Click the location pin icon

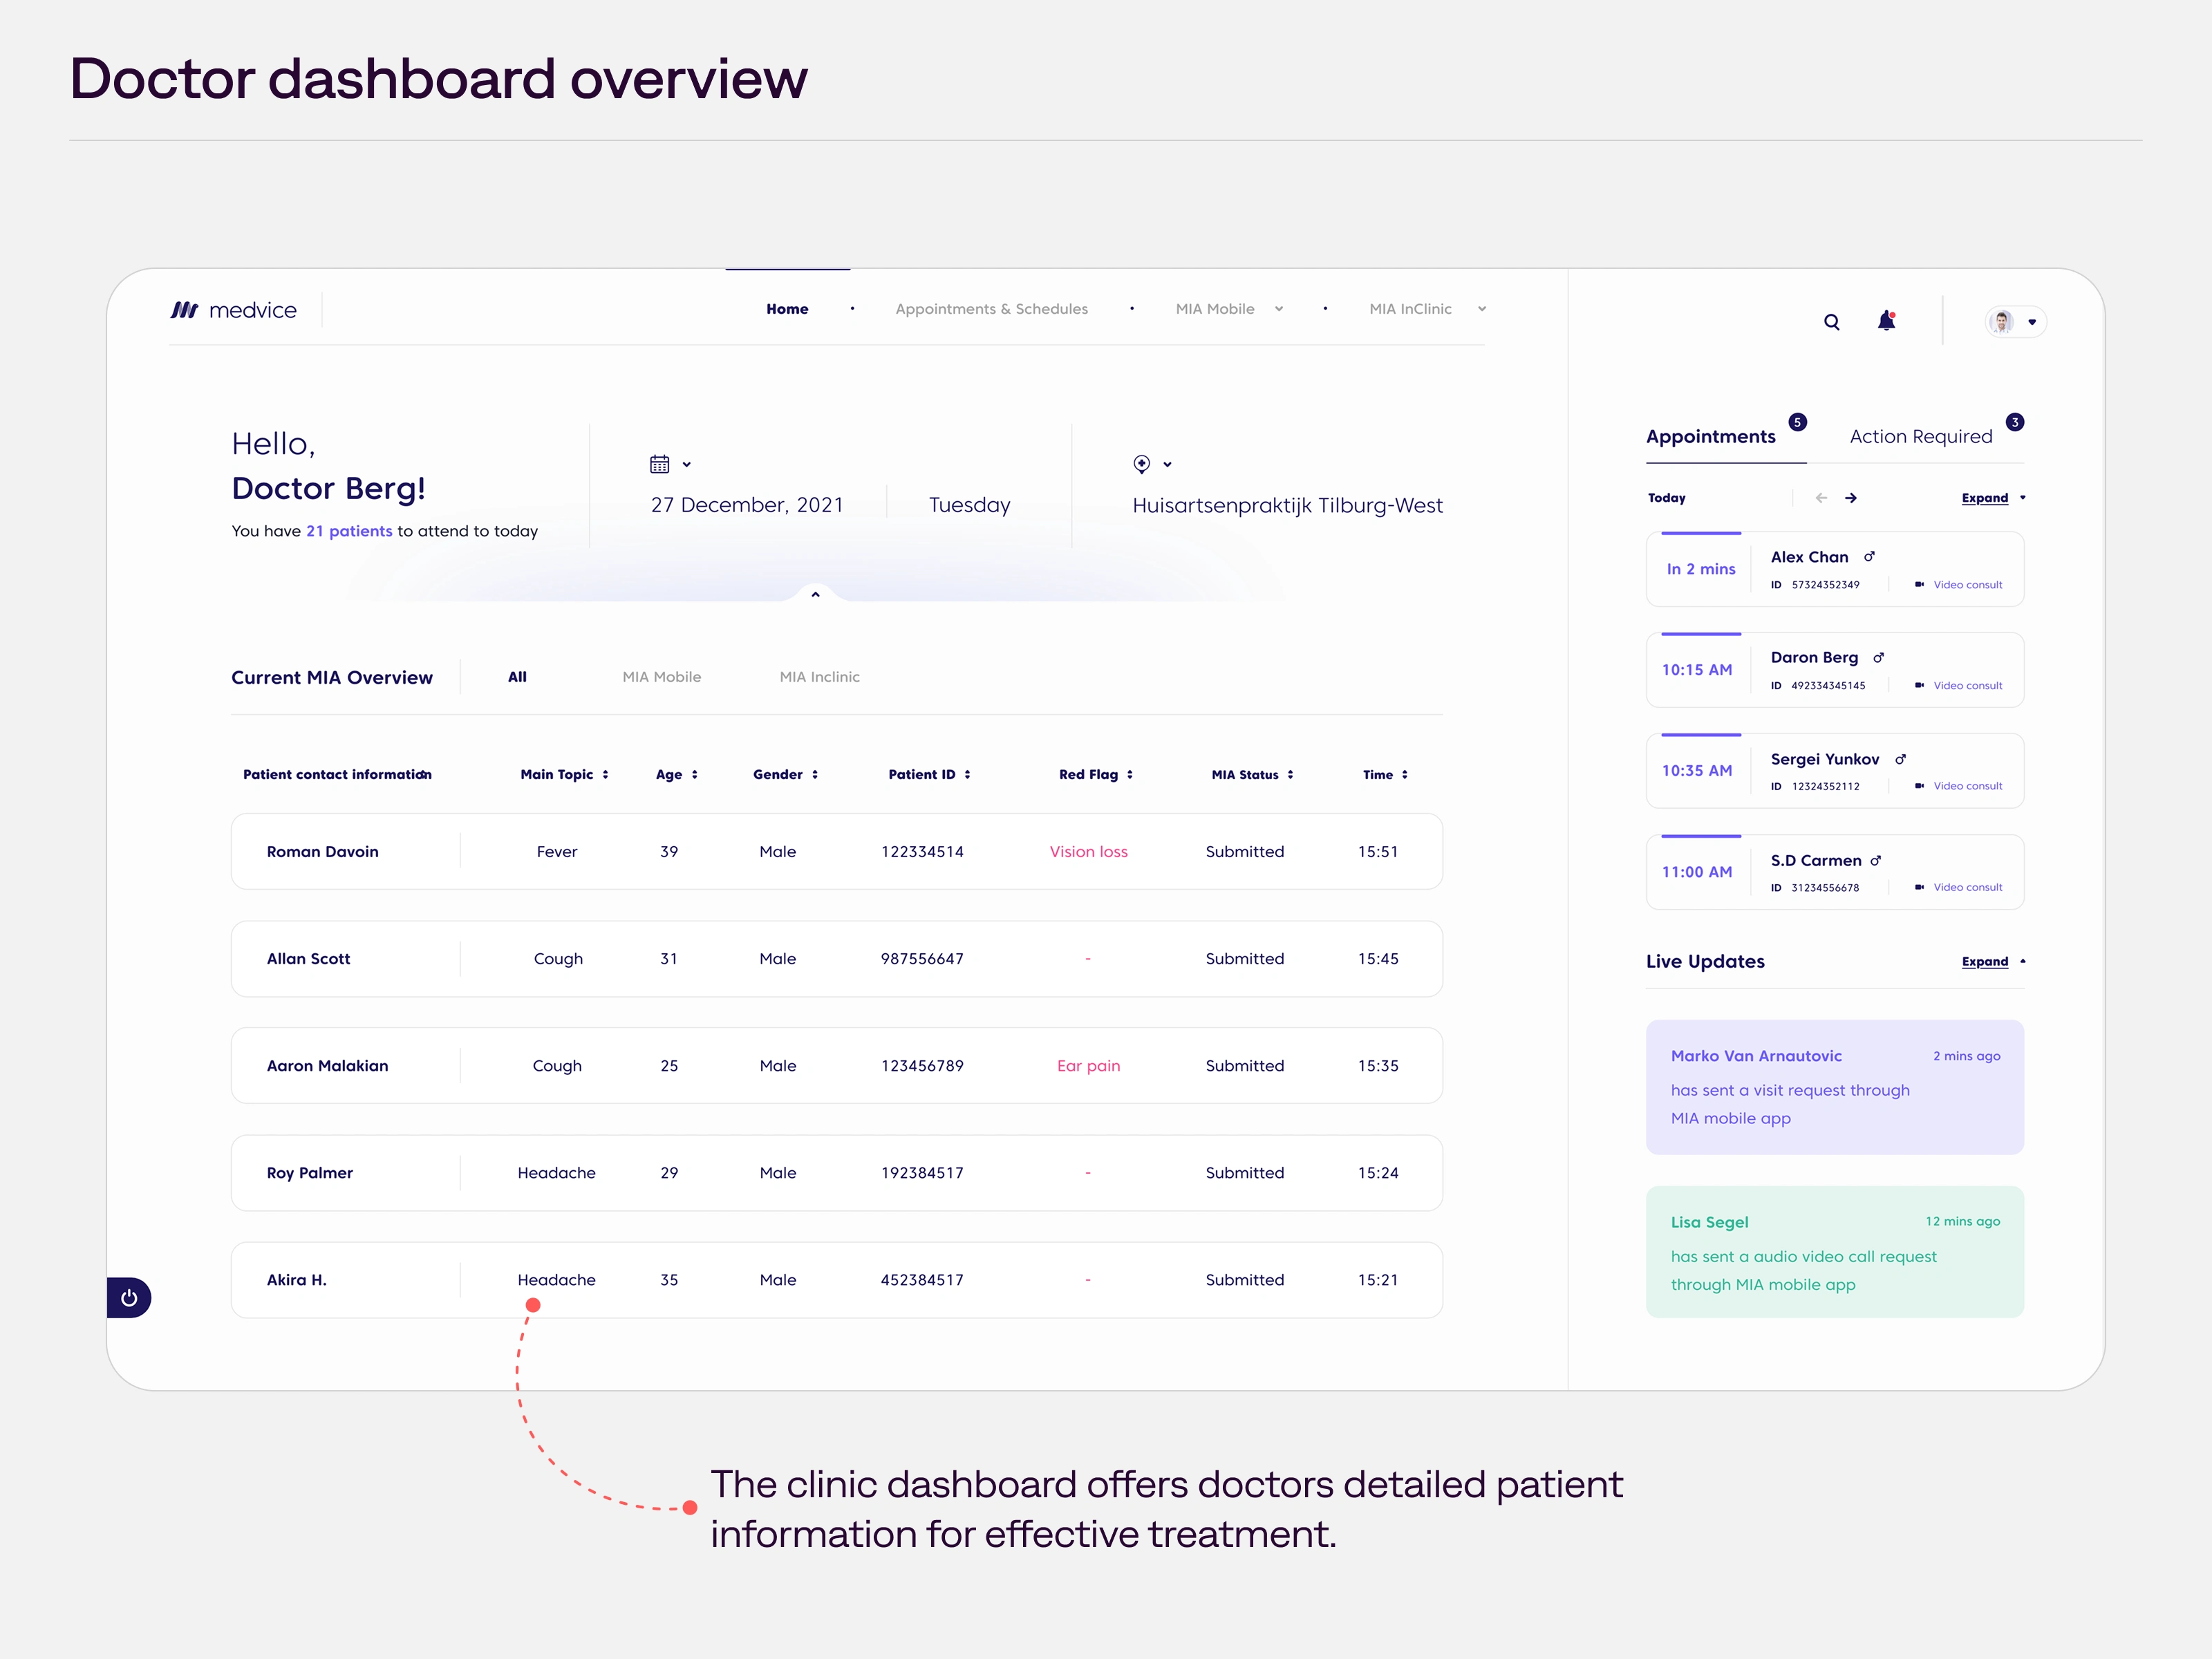tap(1142, 464)
